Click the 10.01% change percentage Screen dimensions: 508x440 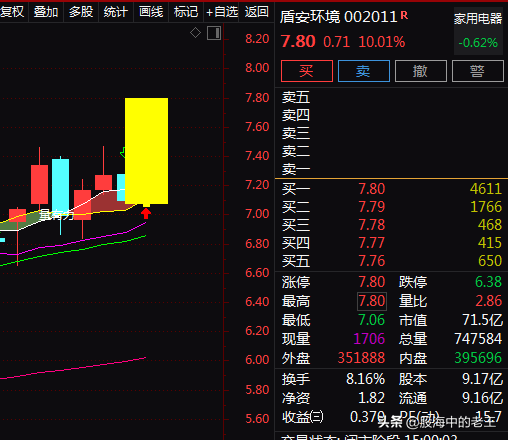coord(382,42)
